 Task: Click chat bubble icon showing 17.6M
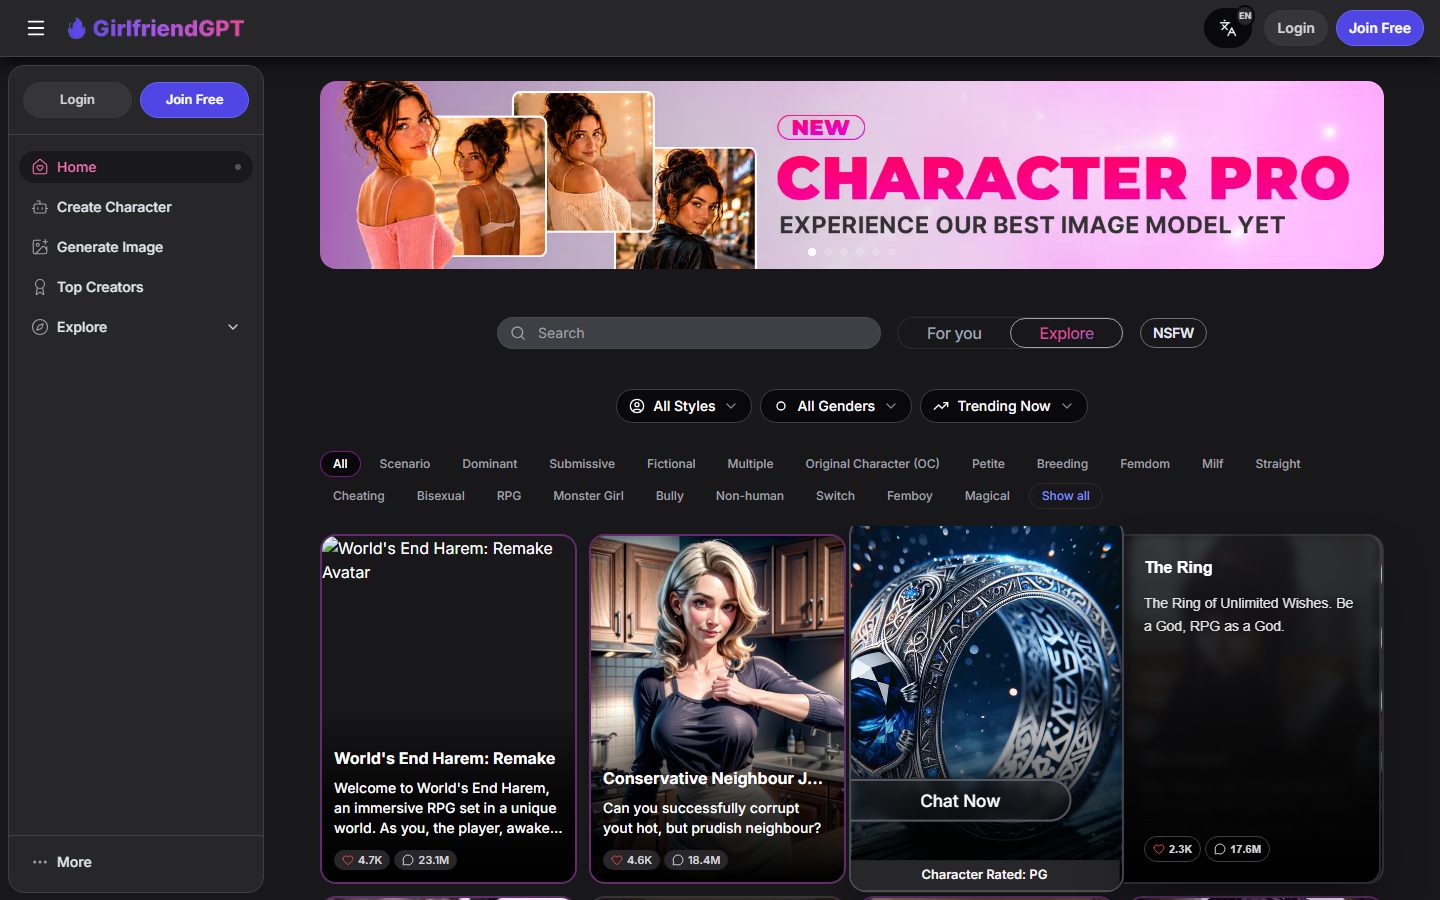(1220, 849)
